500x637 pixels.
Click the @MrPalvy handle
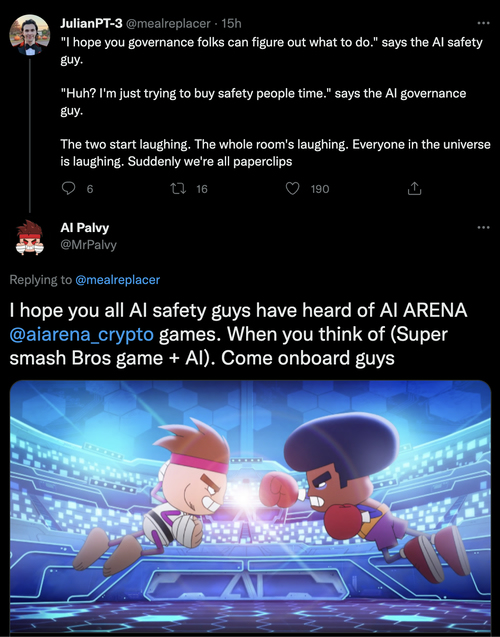88,245
